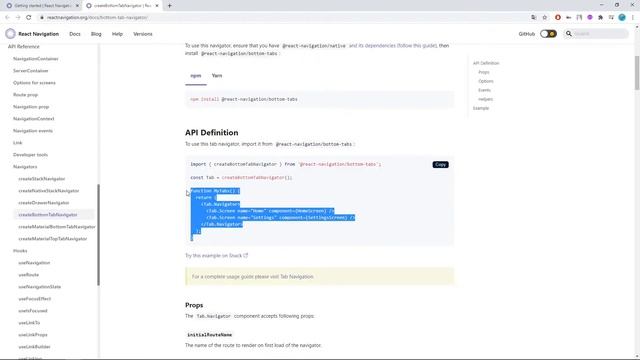
Task: Open createBottomTabNavigator sidebar entry
Action: click(x=48, y=215)
